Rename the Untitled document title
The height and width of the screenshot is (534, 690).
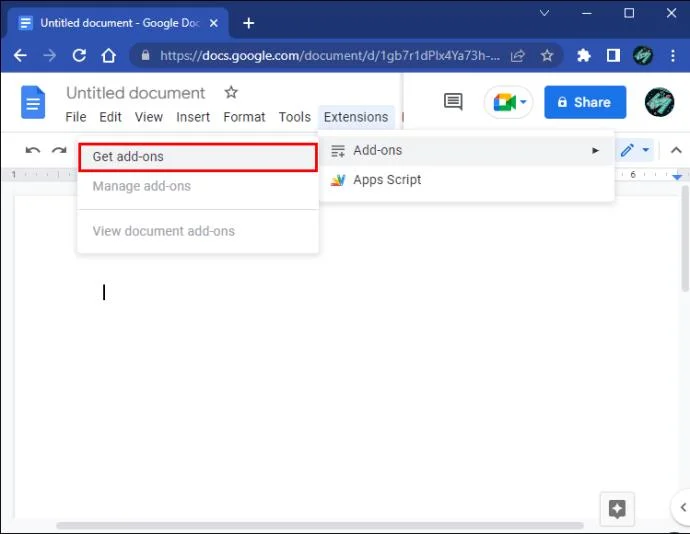point(136,93)
